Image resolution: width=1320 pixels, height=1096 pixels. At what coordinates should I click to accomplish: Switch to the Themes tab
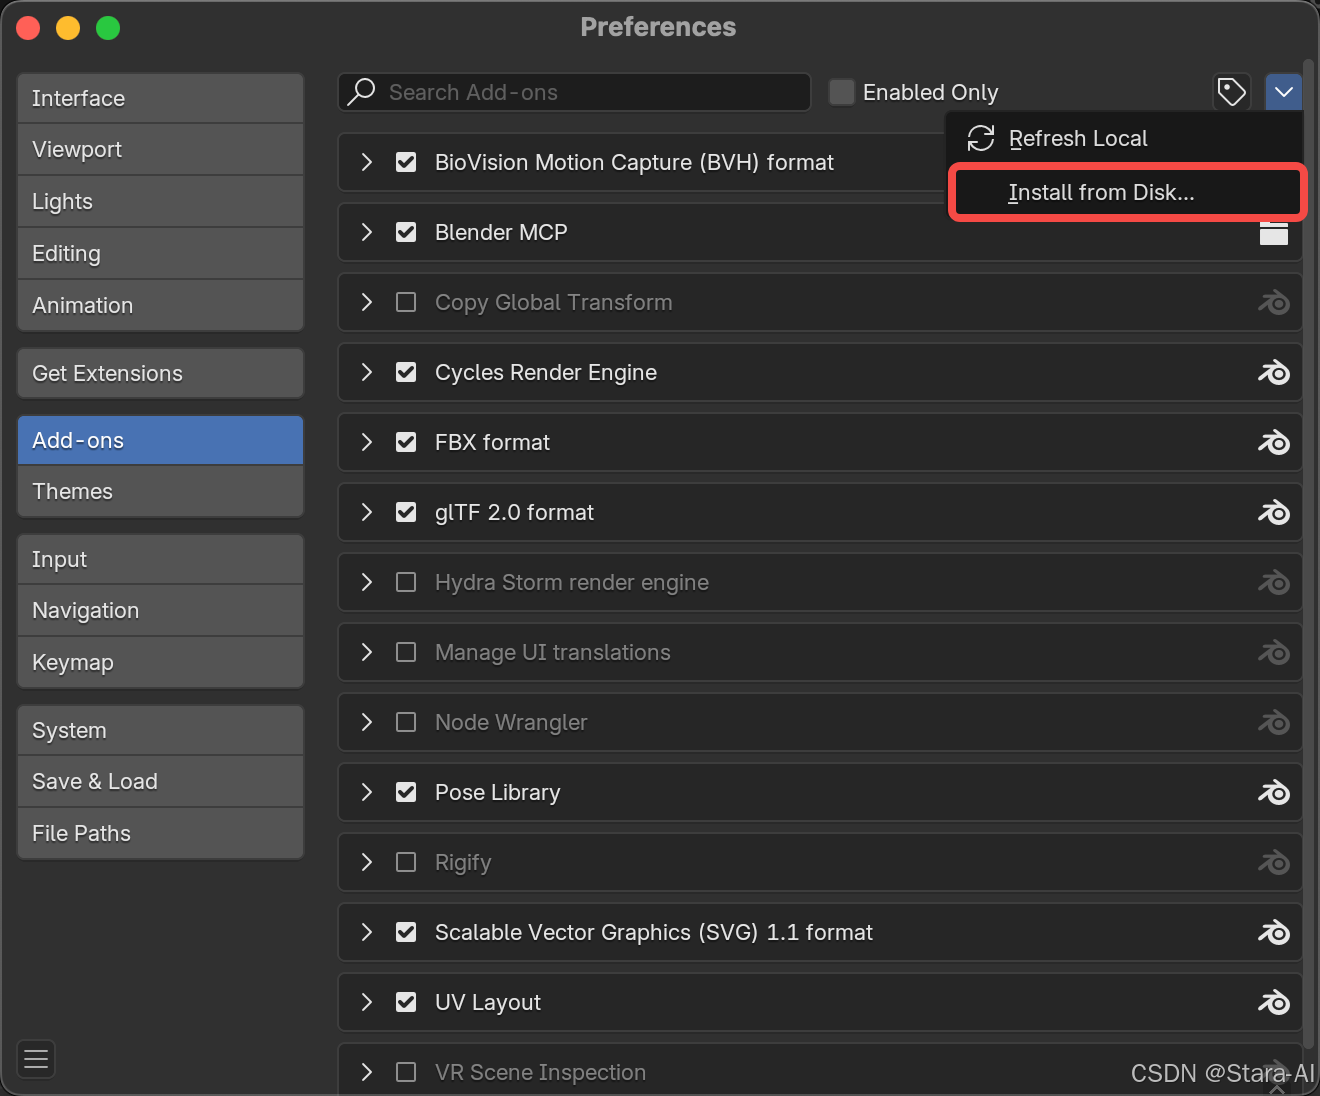[160, 491]
